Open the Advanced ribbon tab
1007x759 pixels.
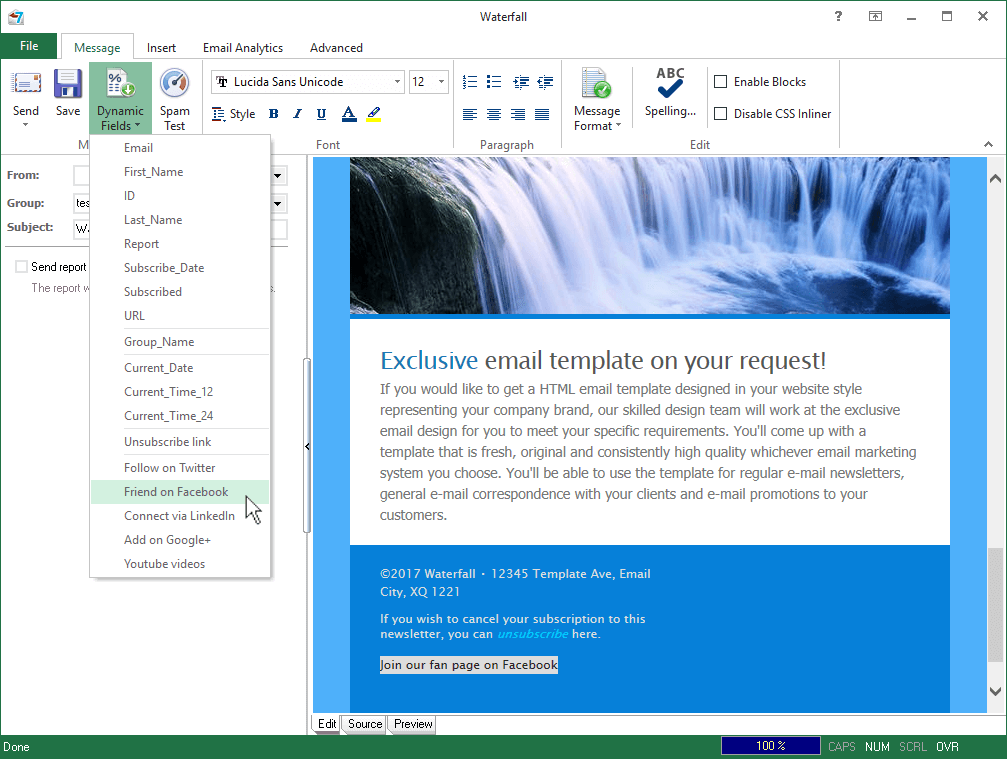[336, 48]
